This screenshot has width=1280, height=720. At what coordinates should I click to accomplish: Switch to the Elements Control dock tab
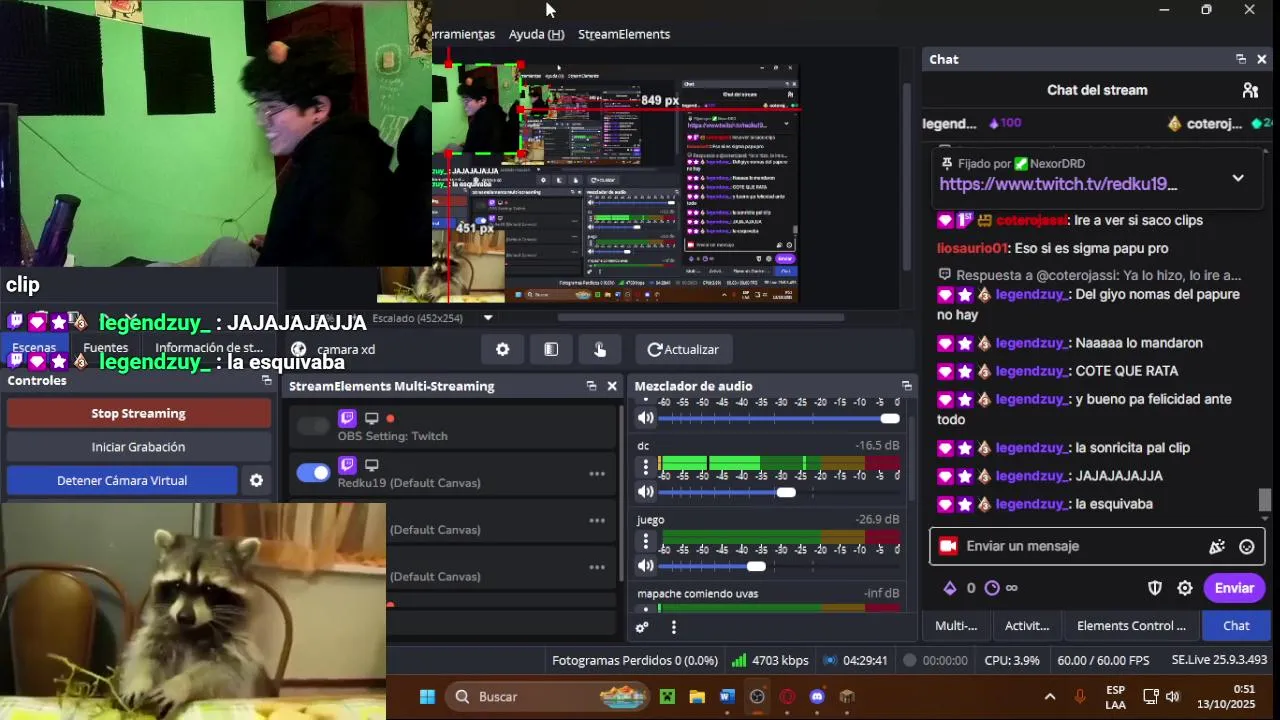[1131, 626]
